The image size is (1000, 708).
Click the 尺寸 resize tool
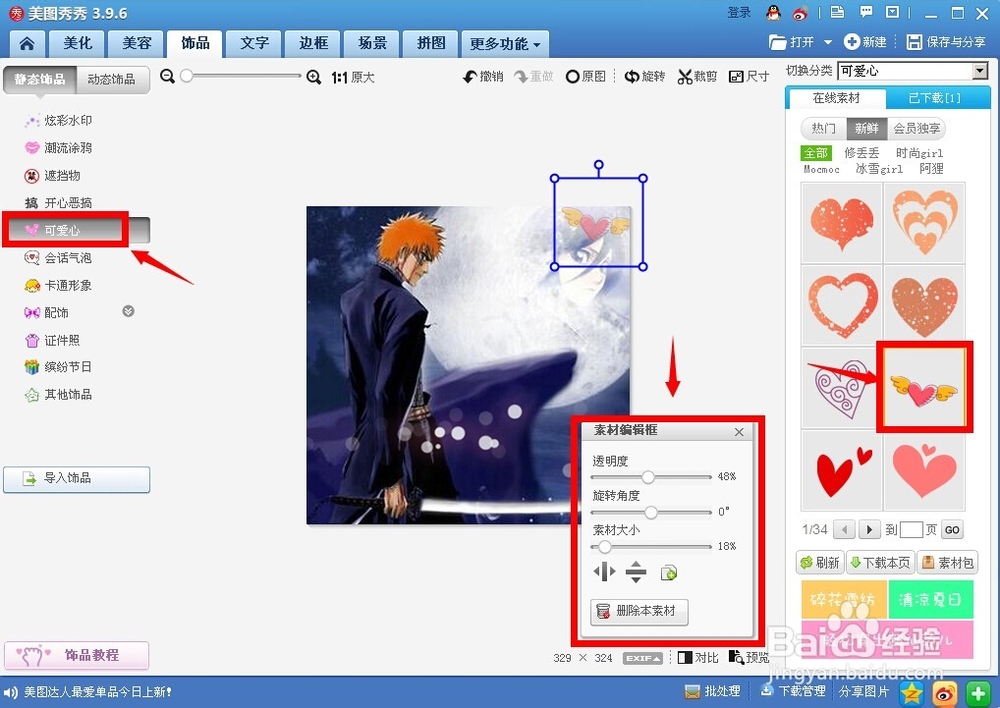(749, 77)
